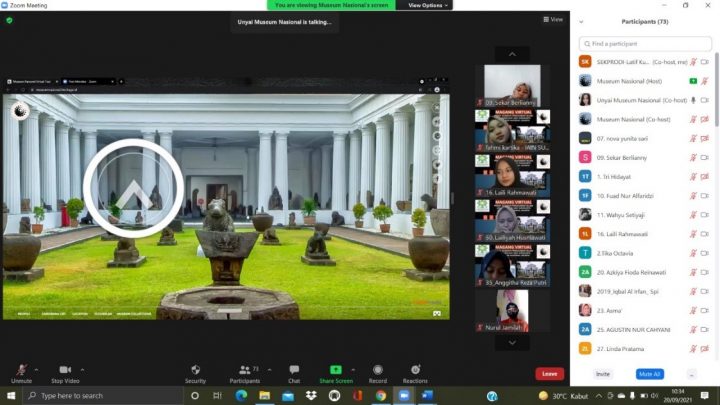Select 09. Sekar Berlianny video thumbnail
This screenshot has width=720, height=405.
[x=512, y=85]
